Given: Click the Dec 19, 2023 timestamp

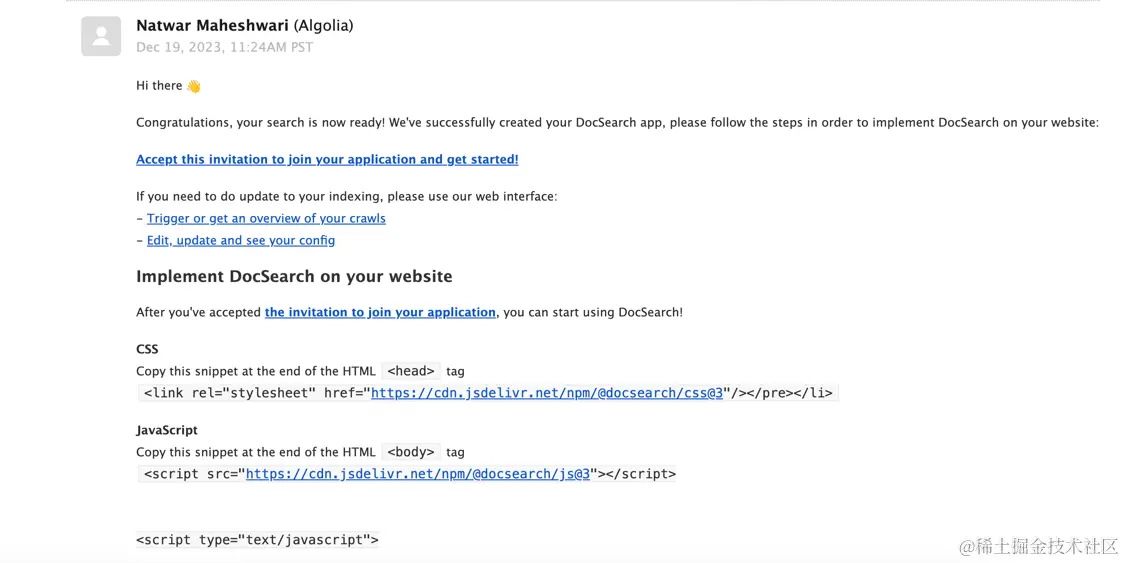Looking at the screenshot, I should coord(224,47).
